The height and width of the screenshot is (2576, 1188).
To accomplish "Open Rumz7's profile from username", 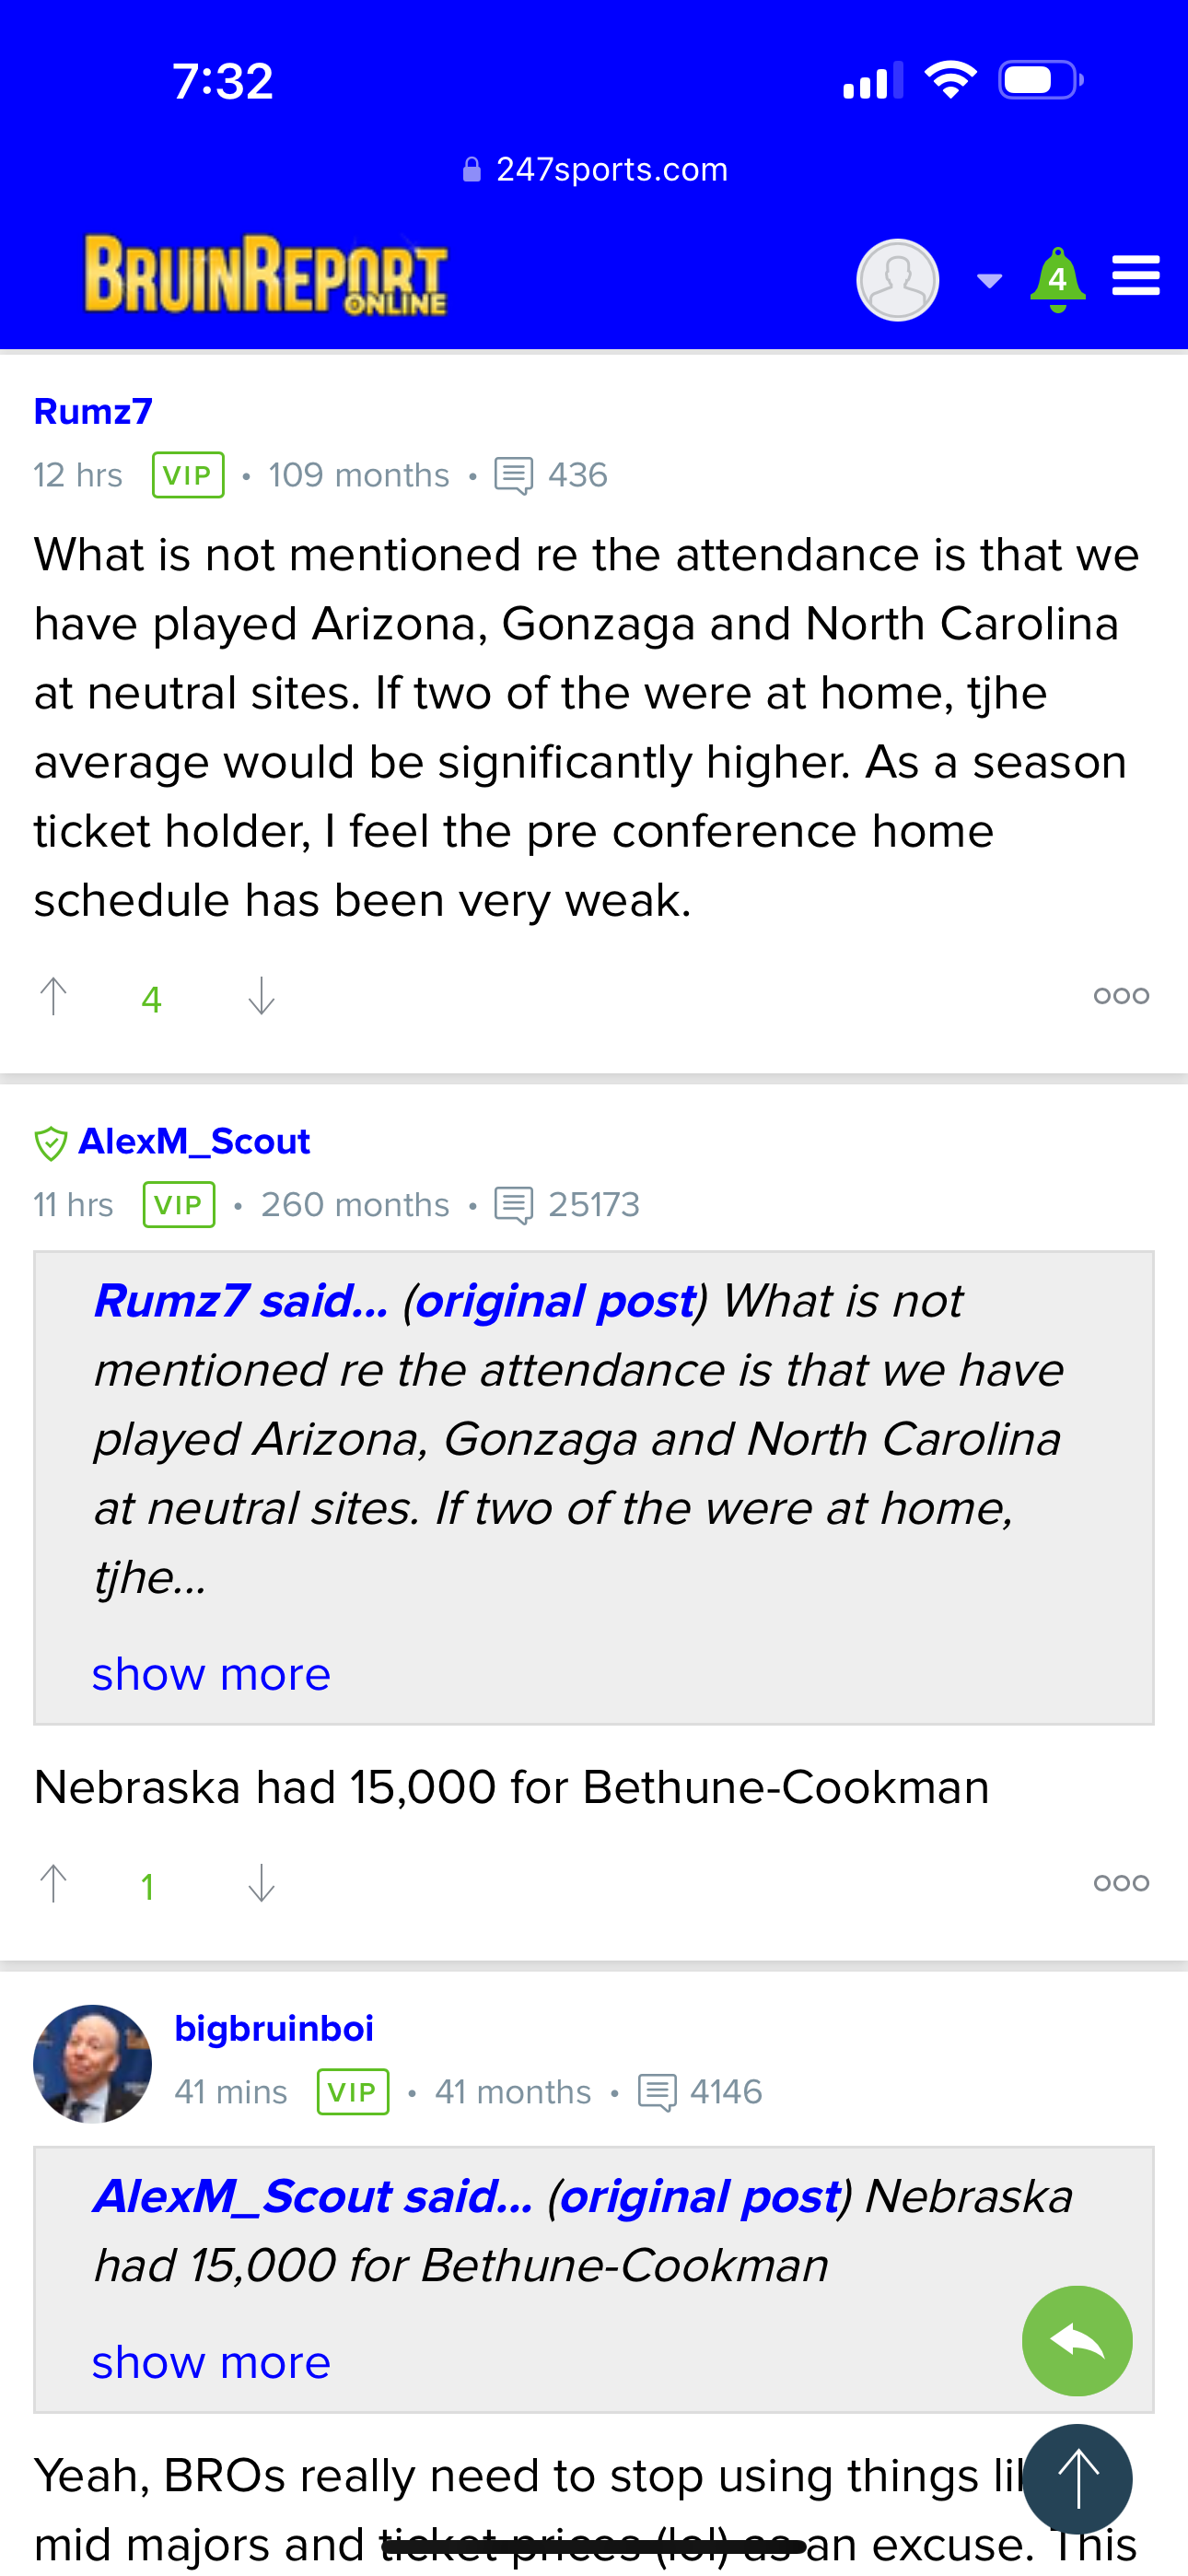I will 93,411.
